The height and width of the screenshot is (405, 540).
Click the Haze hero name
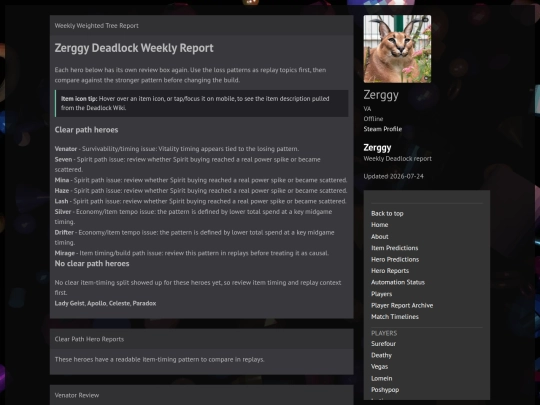pyautogui.click(x=62, y=190)
